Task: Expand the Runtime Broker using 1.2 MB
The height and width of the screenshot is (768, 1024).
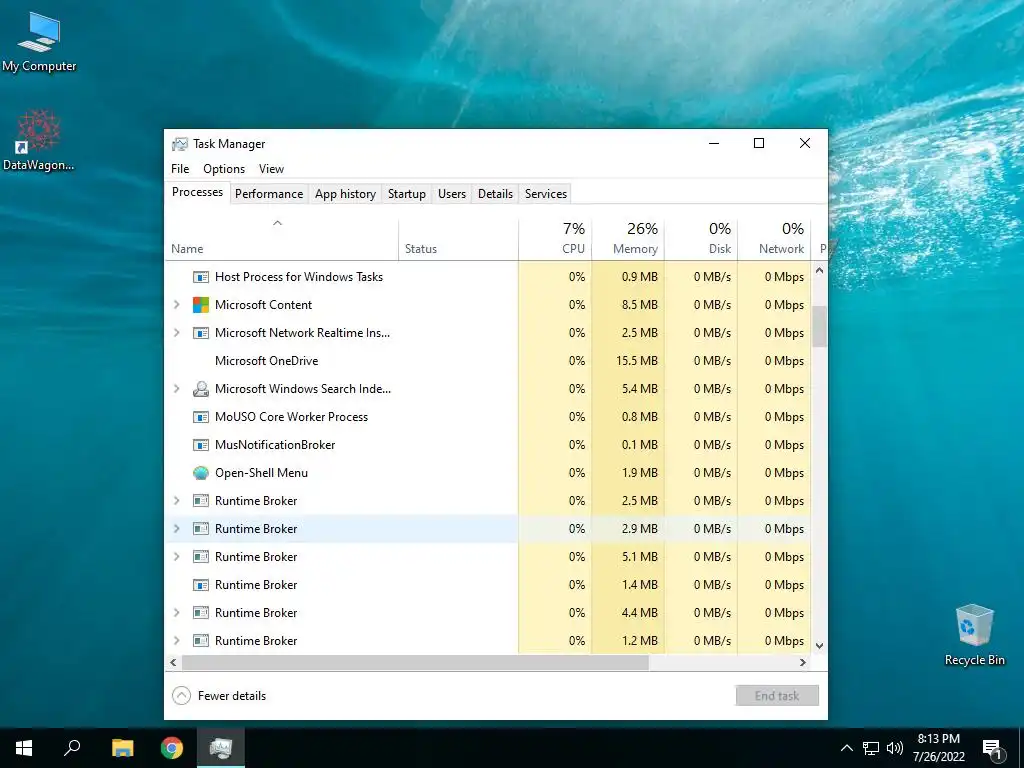Action: 176,641
